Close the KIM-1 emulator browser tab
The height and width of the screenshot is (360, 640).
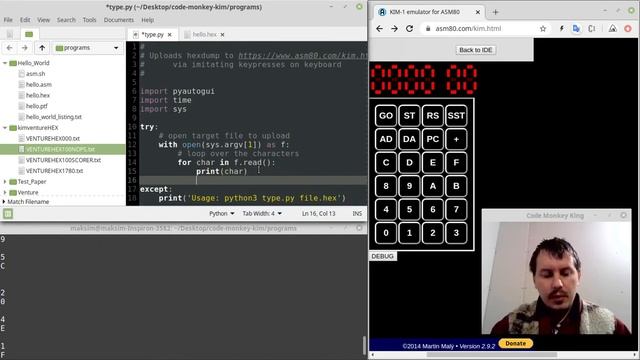478,12
